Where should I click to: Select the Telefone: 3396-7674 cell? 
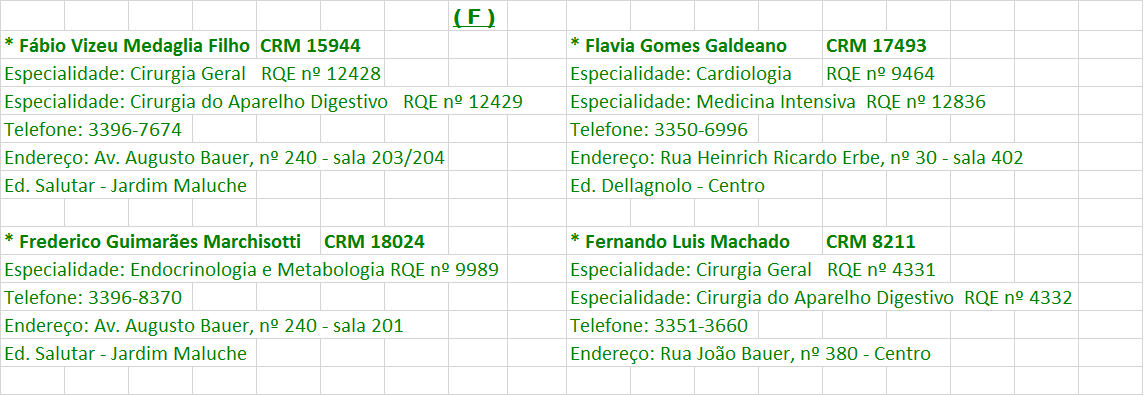coord(93,130)
